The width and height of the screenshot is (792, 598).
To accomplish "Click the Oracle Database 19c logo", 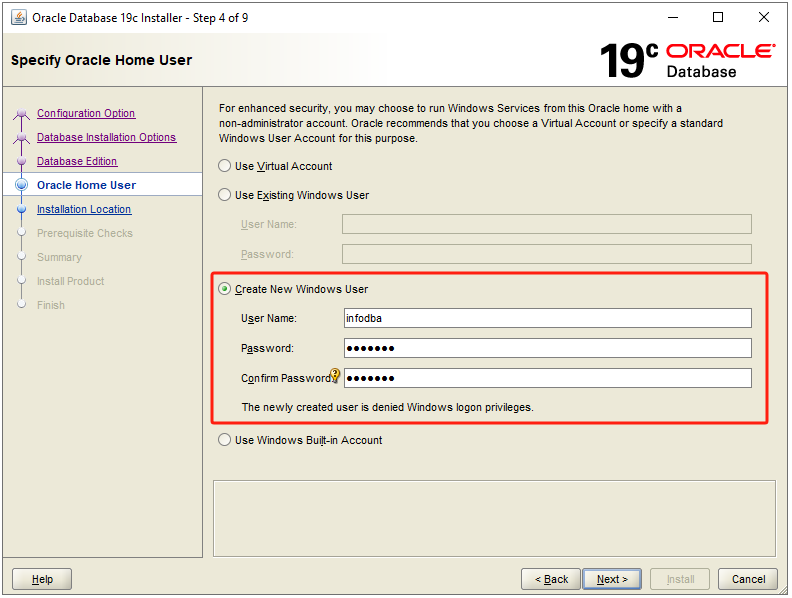I will [x=687, y=60].
